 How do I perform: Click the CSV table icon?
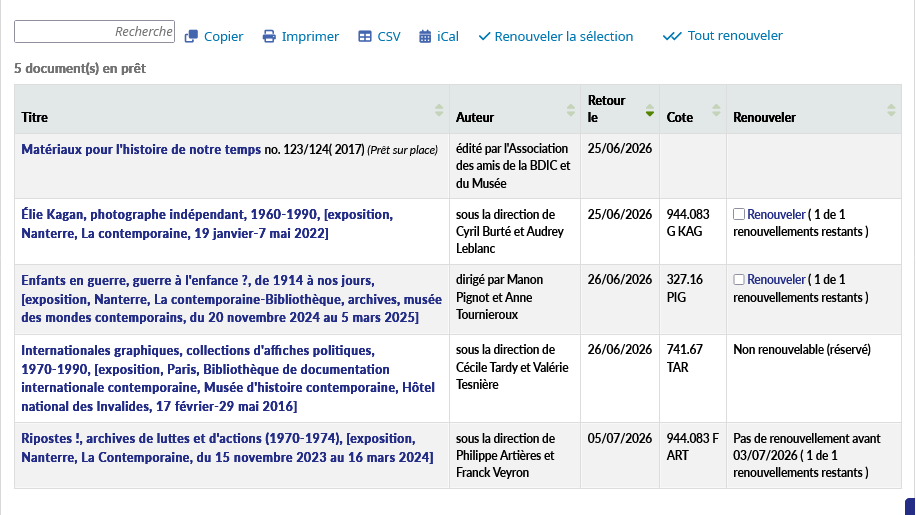365,36
